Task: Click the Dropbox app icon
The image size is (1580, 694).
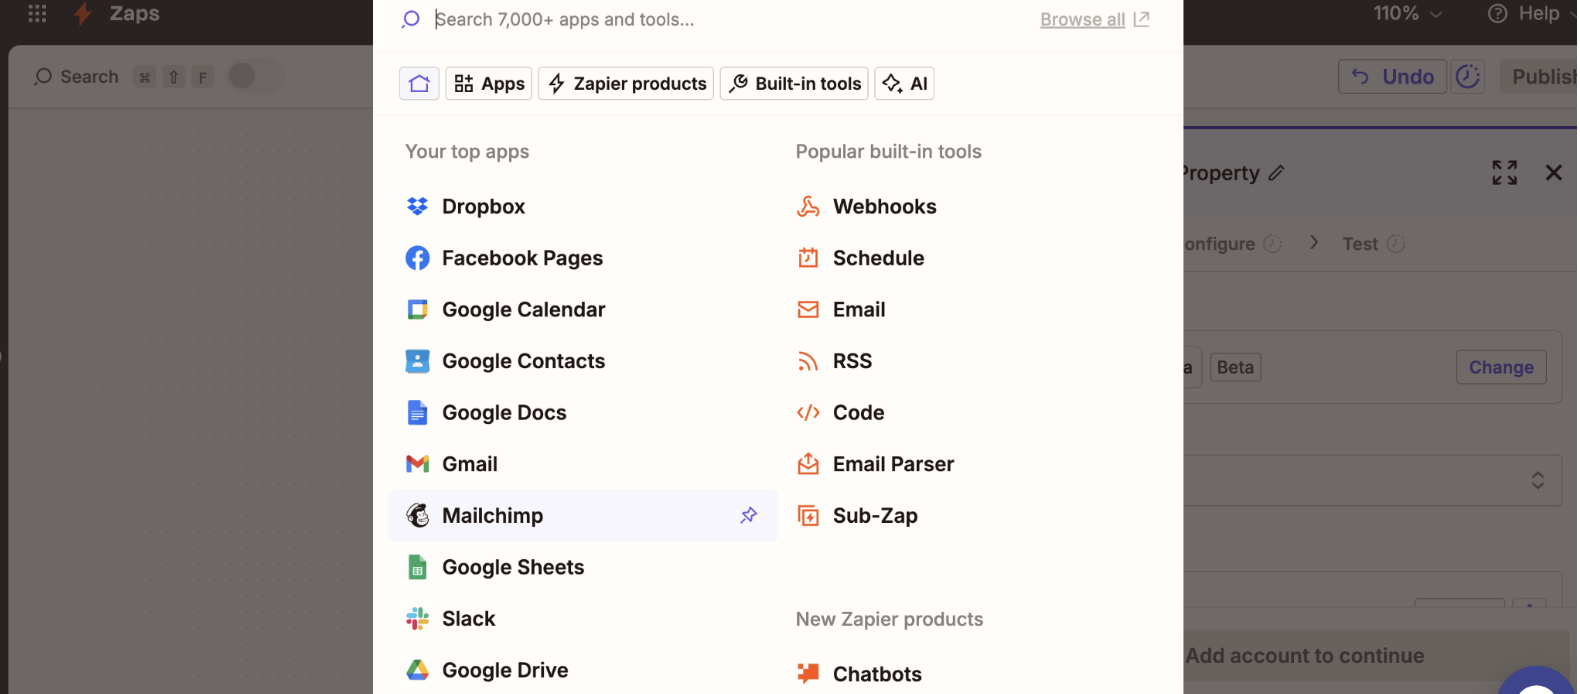Action: (x=417, y=206)
